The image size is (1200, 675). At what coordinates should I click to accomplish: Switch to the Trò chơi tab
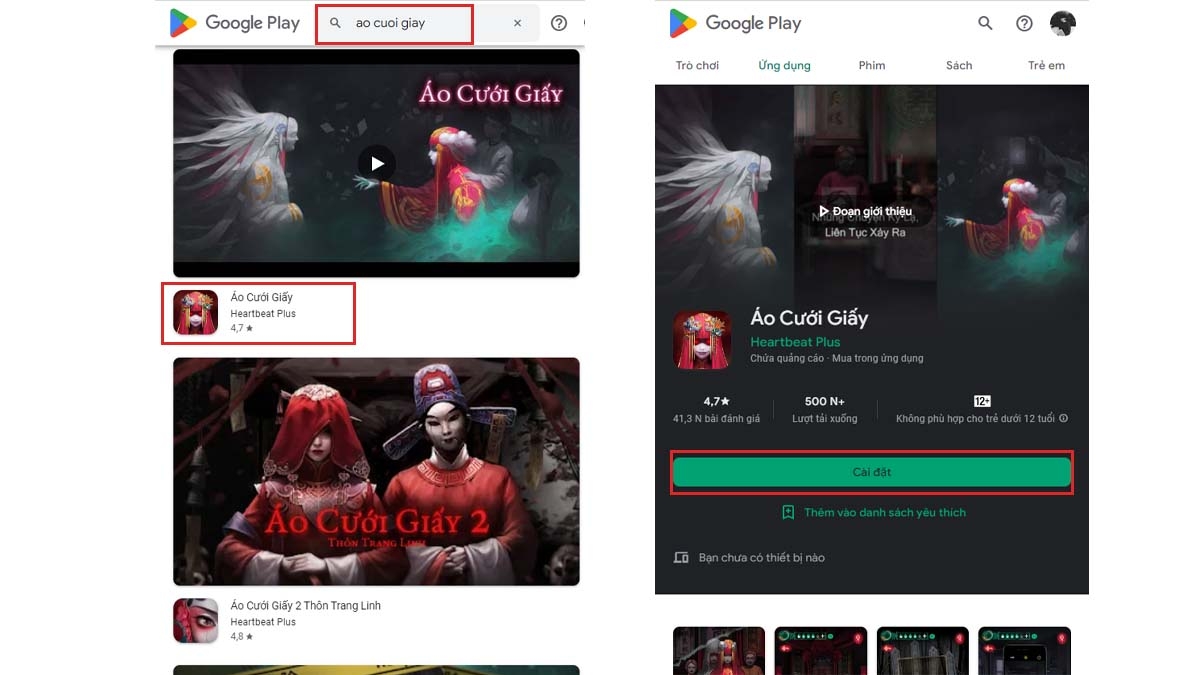click(x=697, y=65)
